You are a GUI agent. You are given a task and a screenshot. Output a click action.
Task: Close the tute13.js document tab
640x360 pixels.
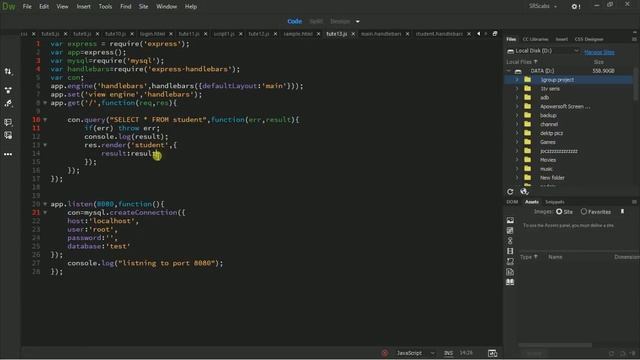pos(353,34)
